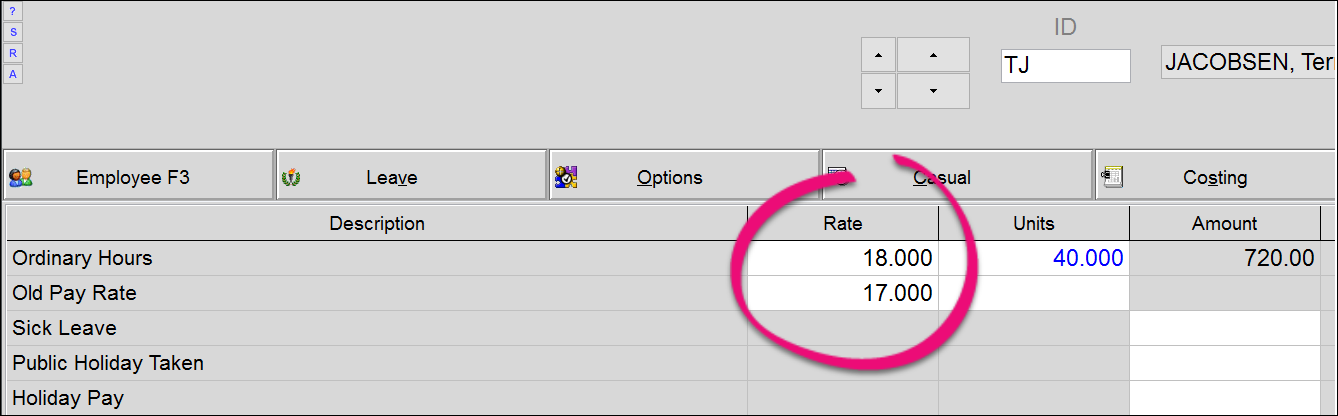Click the small down arrow stepper
Viewport: 1338px width, 416px height.
(x=878, y=91)
